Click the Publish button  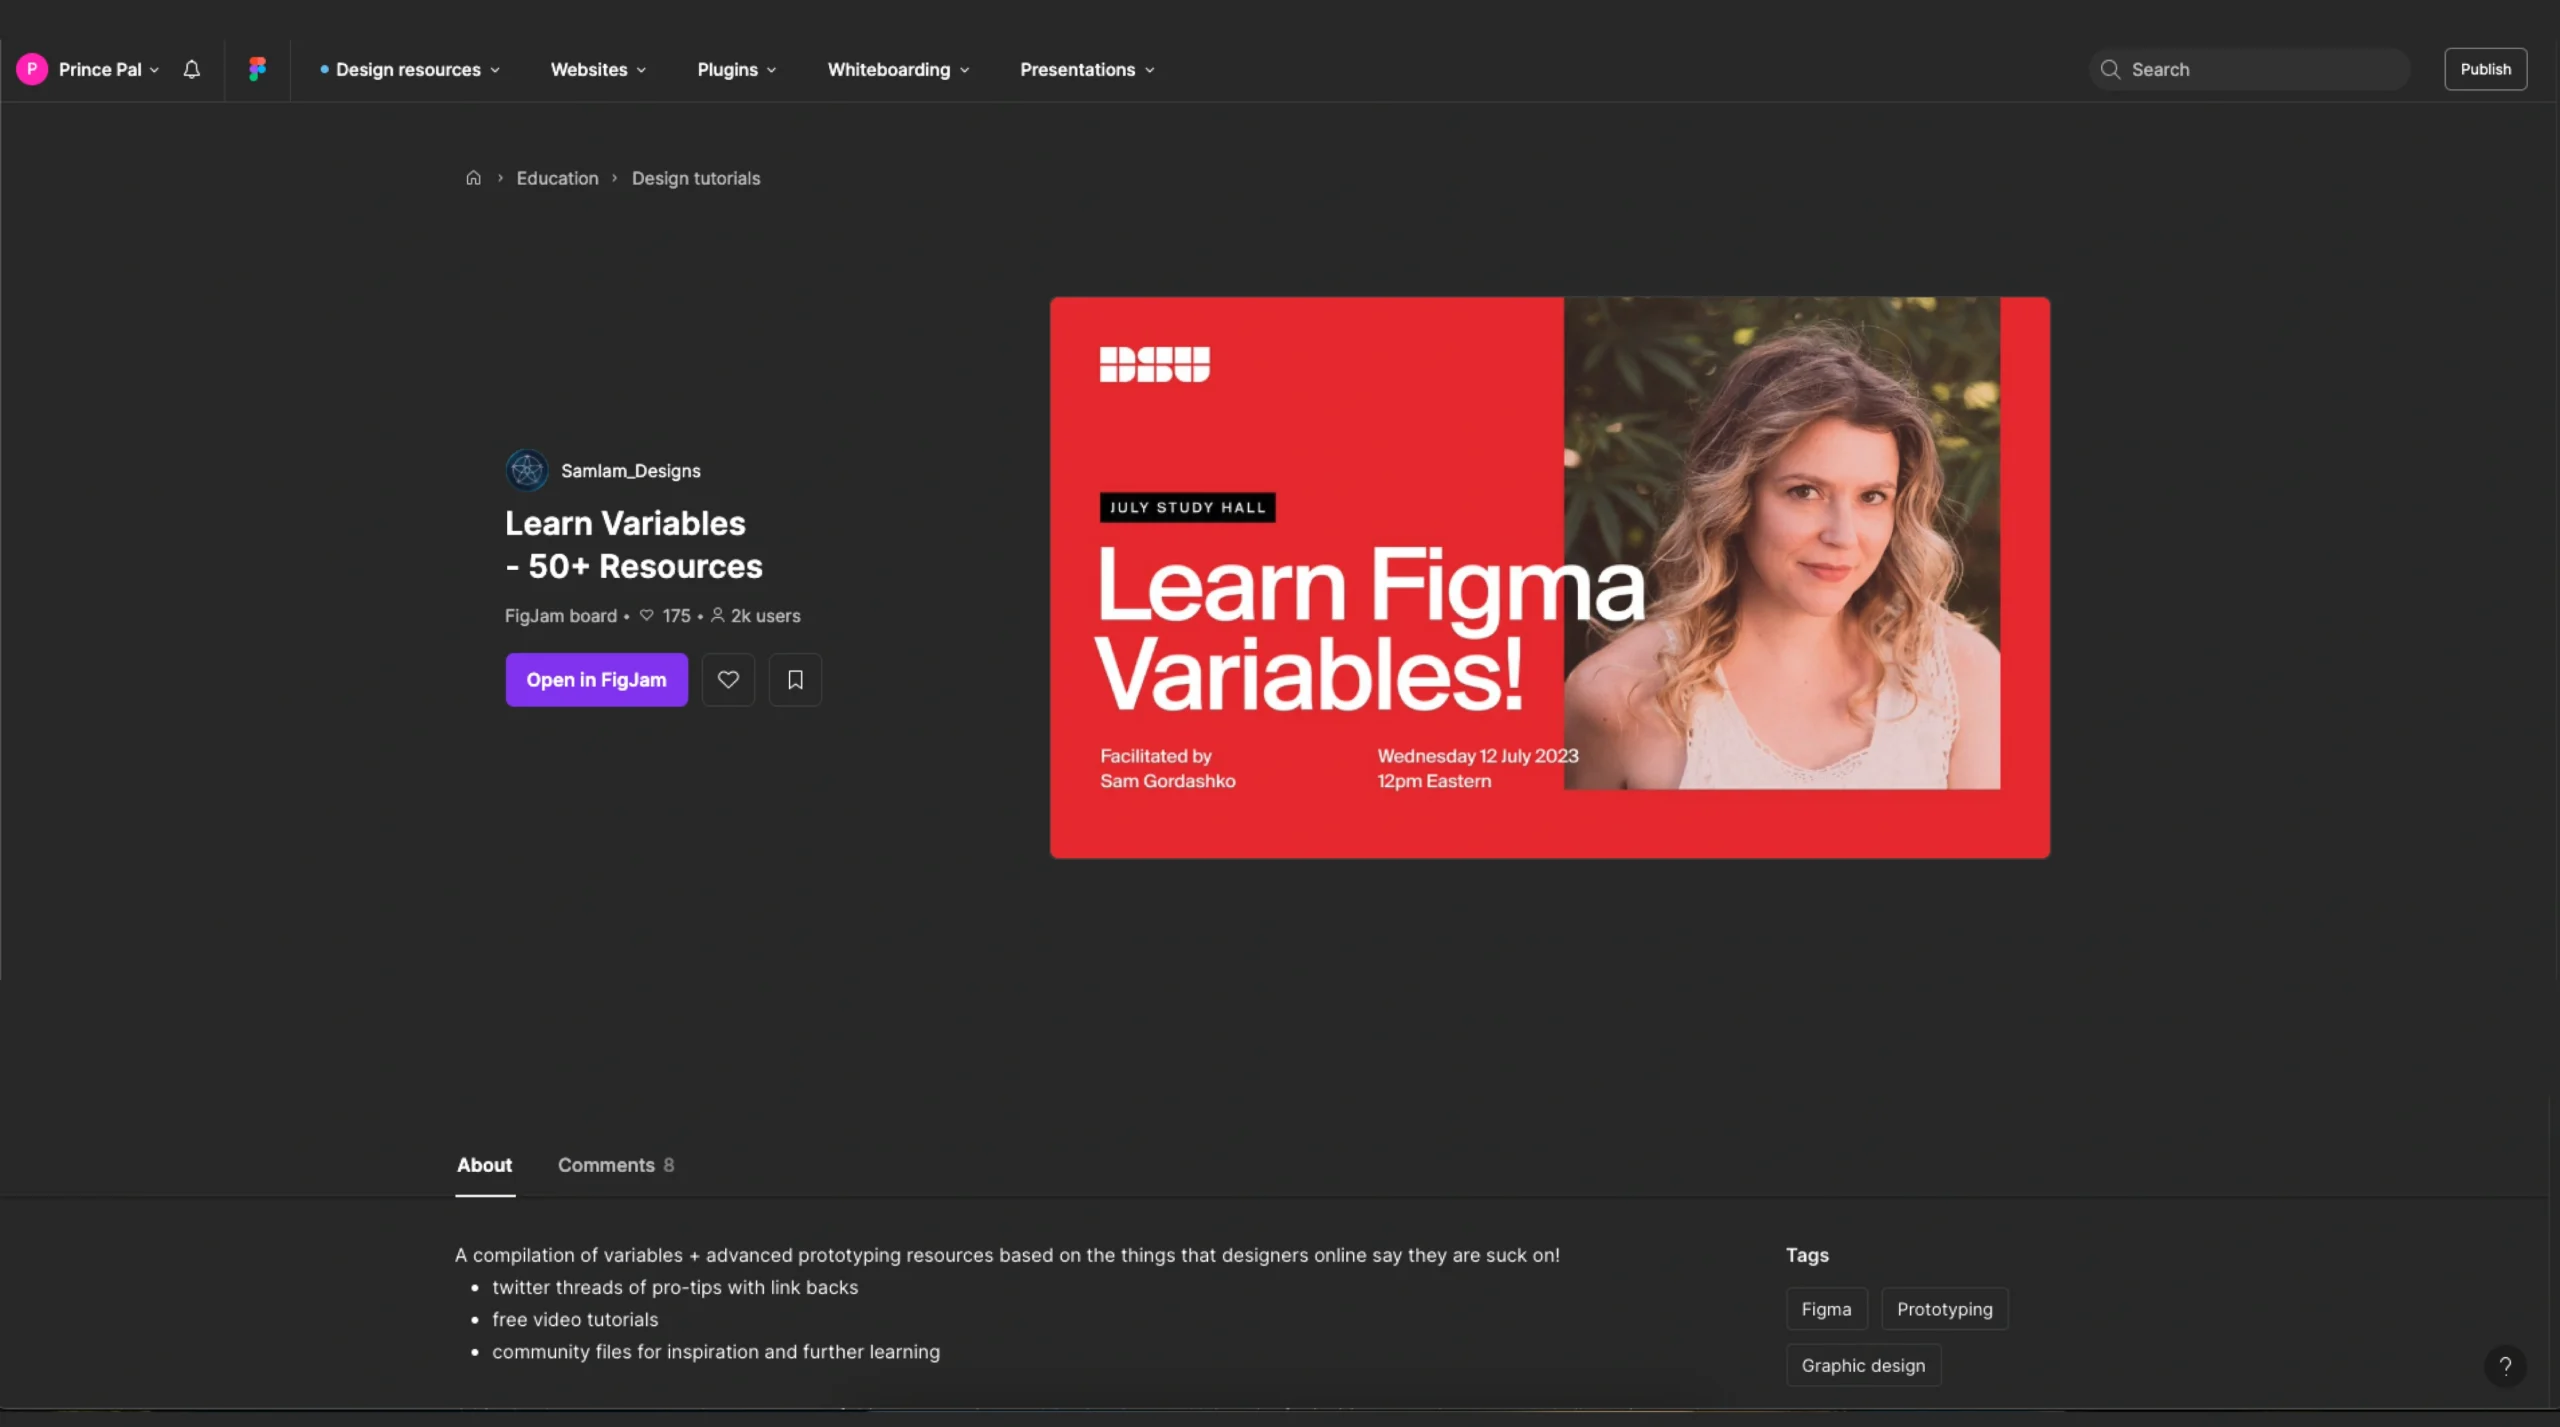2486,69
